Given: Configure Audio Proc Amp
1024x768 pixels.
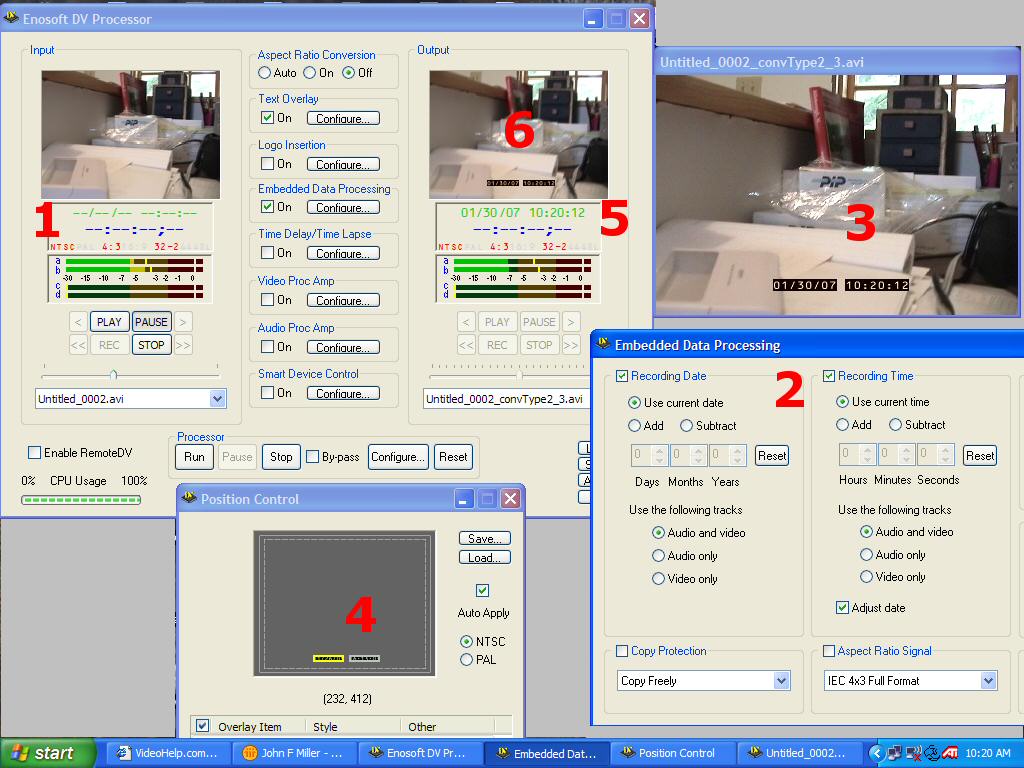Looking at the screenshot, I should click(343, 347).
